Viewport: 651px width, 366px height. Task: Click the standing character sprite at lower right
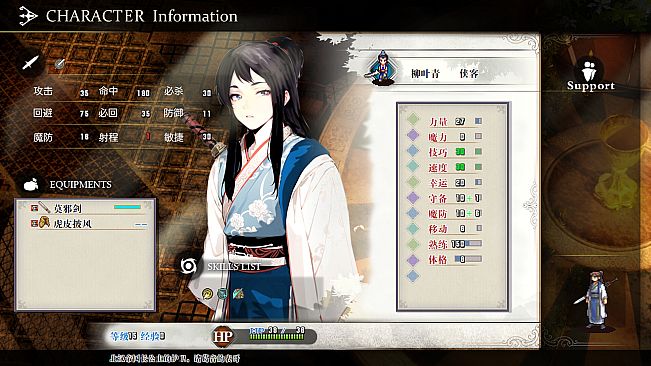click(596, 299)
